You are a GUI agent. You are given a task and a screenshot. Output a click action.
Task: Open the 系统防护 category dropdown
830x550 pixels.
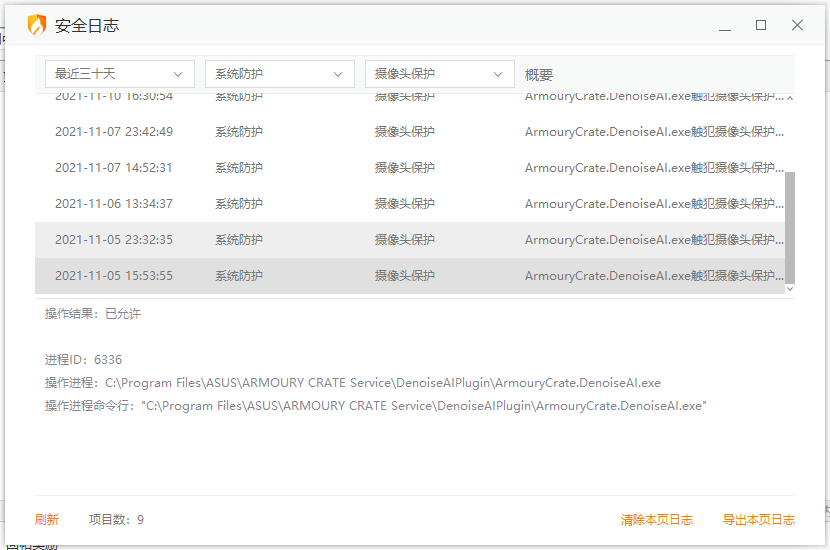coord(279,74)
